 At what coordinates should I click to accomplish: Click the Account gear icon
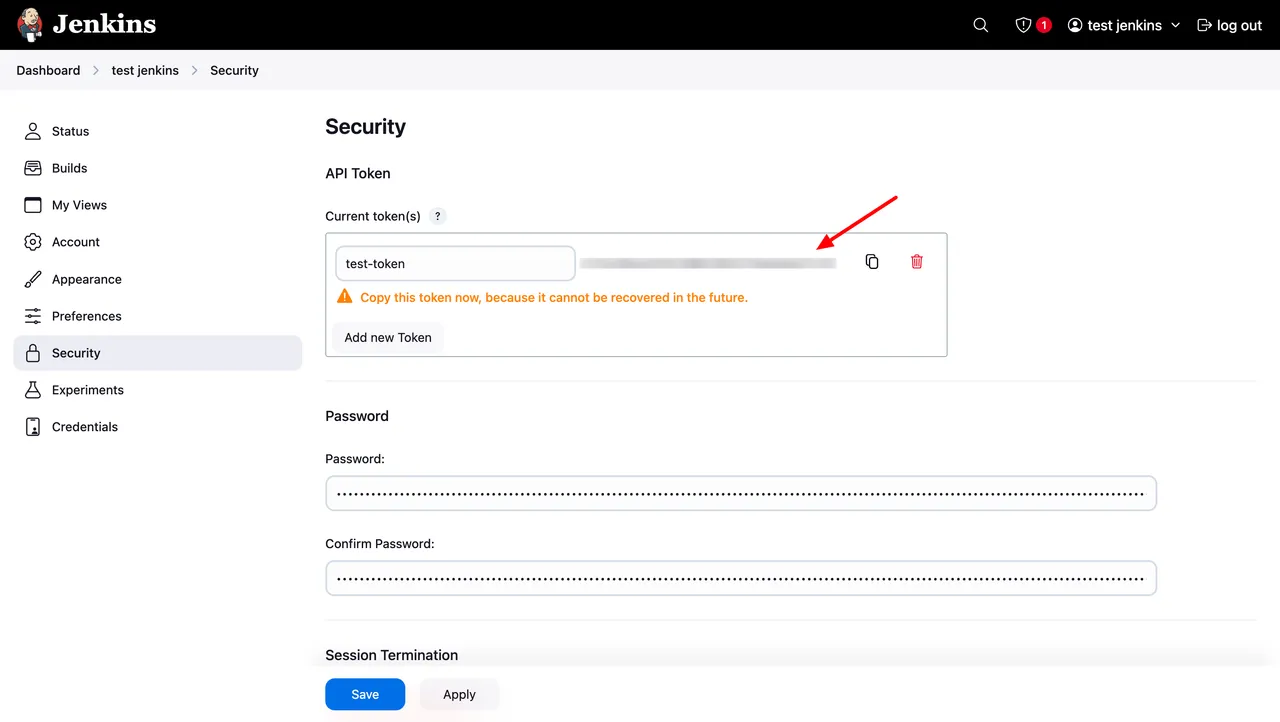[x=33, y=242]
